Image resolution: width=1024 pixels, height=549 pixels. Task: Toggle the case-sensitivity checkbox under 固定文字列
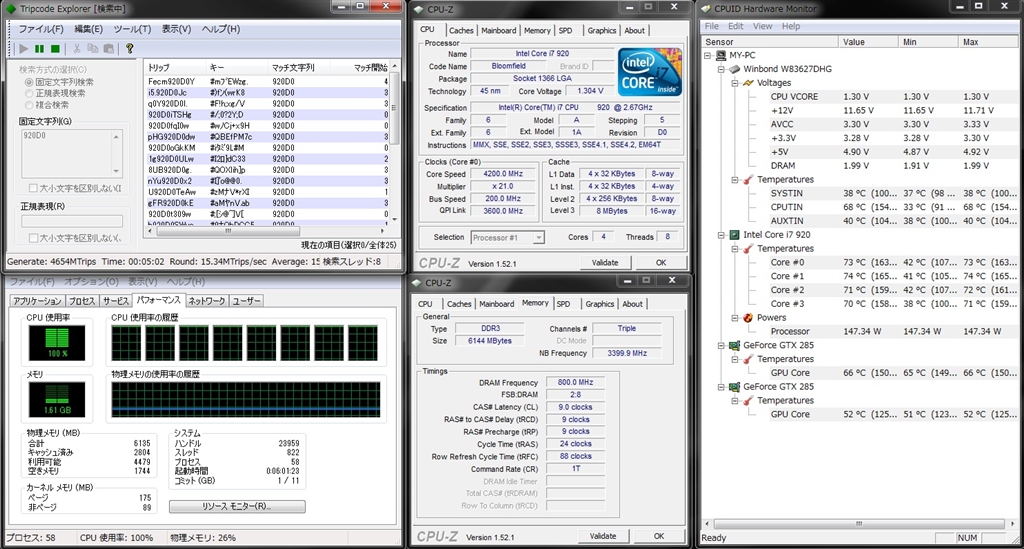(x=33, y=188)
